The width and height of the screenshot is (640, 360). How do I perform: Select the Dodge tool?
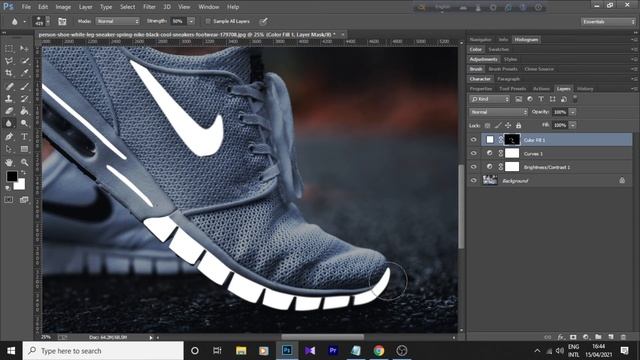point(24,123)
